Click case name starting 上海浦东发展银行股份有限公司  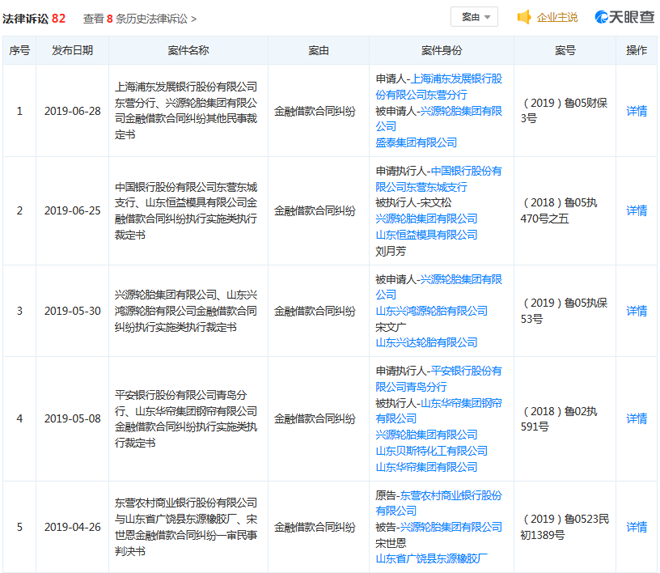[186, 111]
